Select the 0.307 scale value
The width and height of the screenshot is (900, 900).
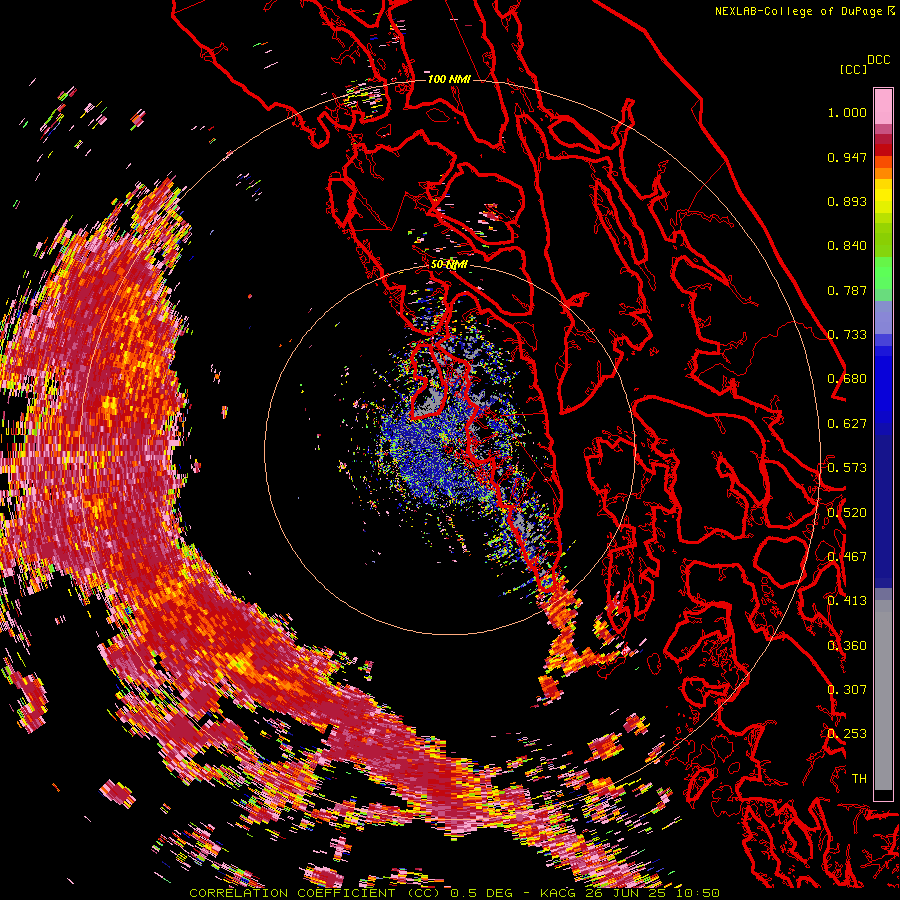[x=847, y=690]
